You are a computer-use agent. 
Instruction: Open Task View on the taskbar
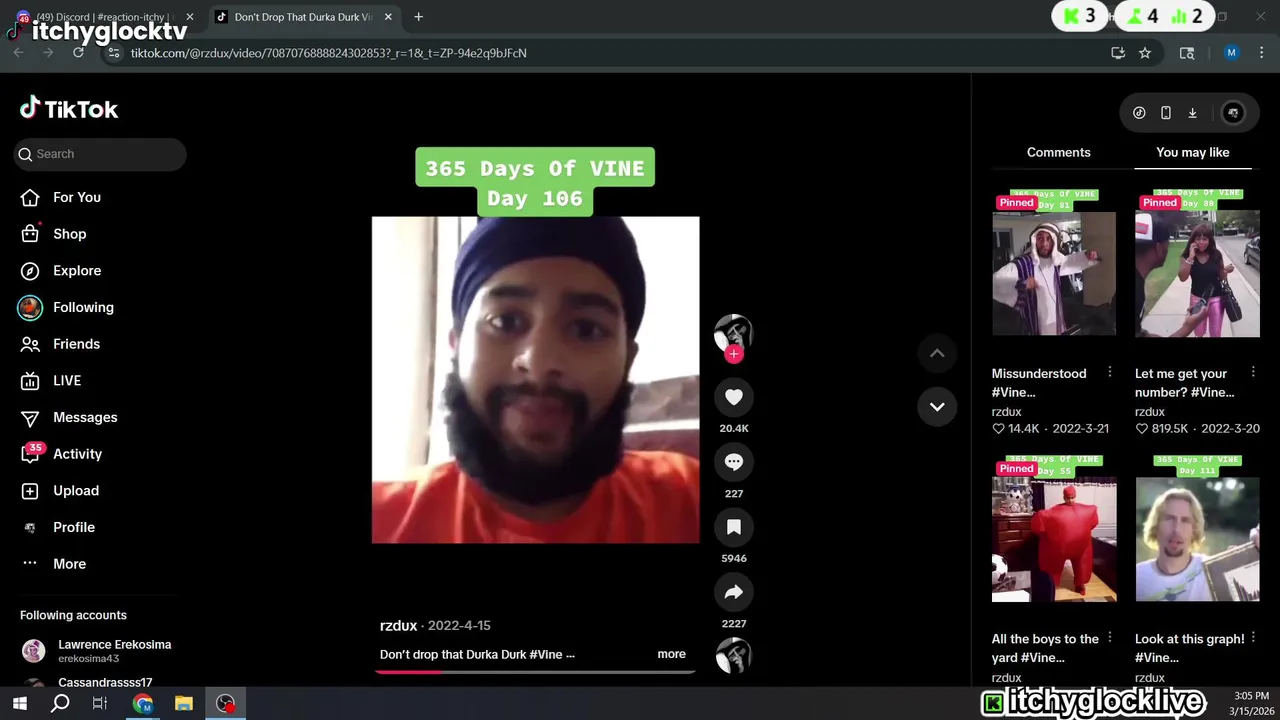tap(100, 704)
